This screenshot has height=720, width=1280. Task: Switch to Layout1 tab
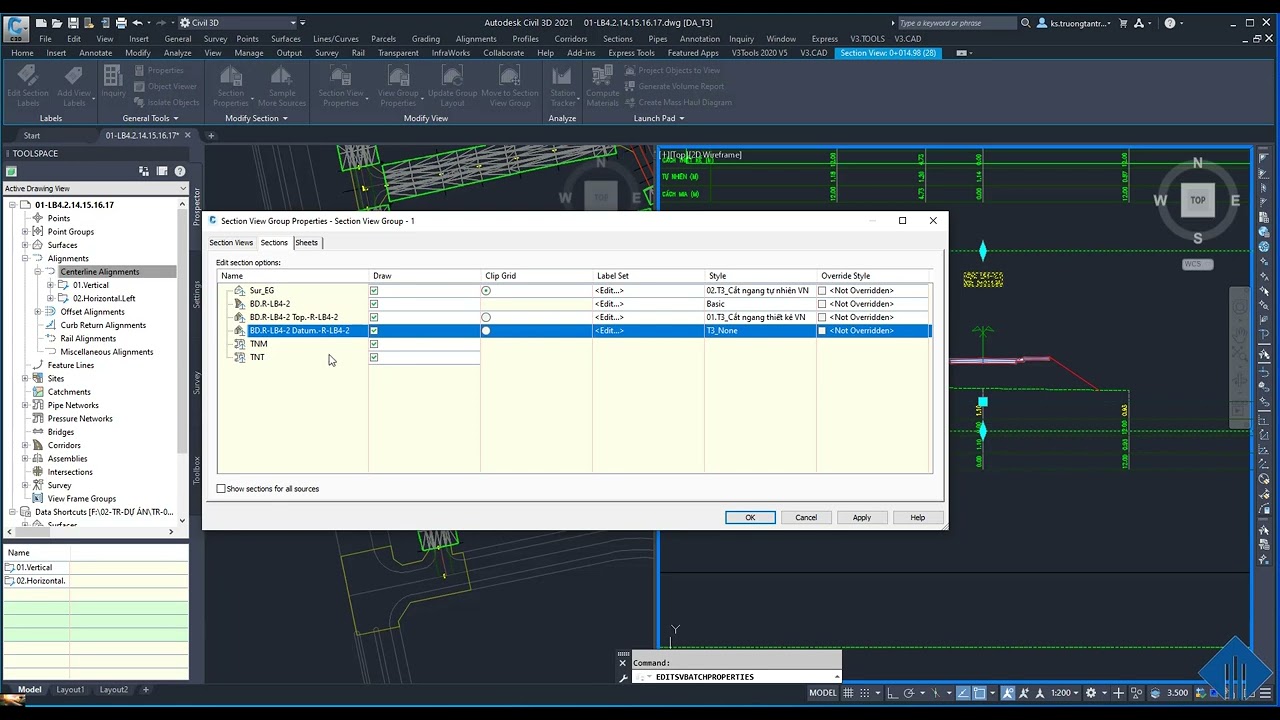(70, 690)
